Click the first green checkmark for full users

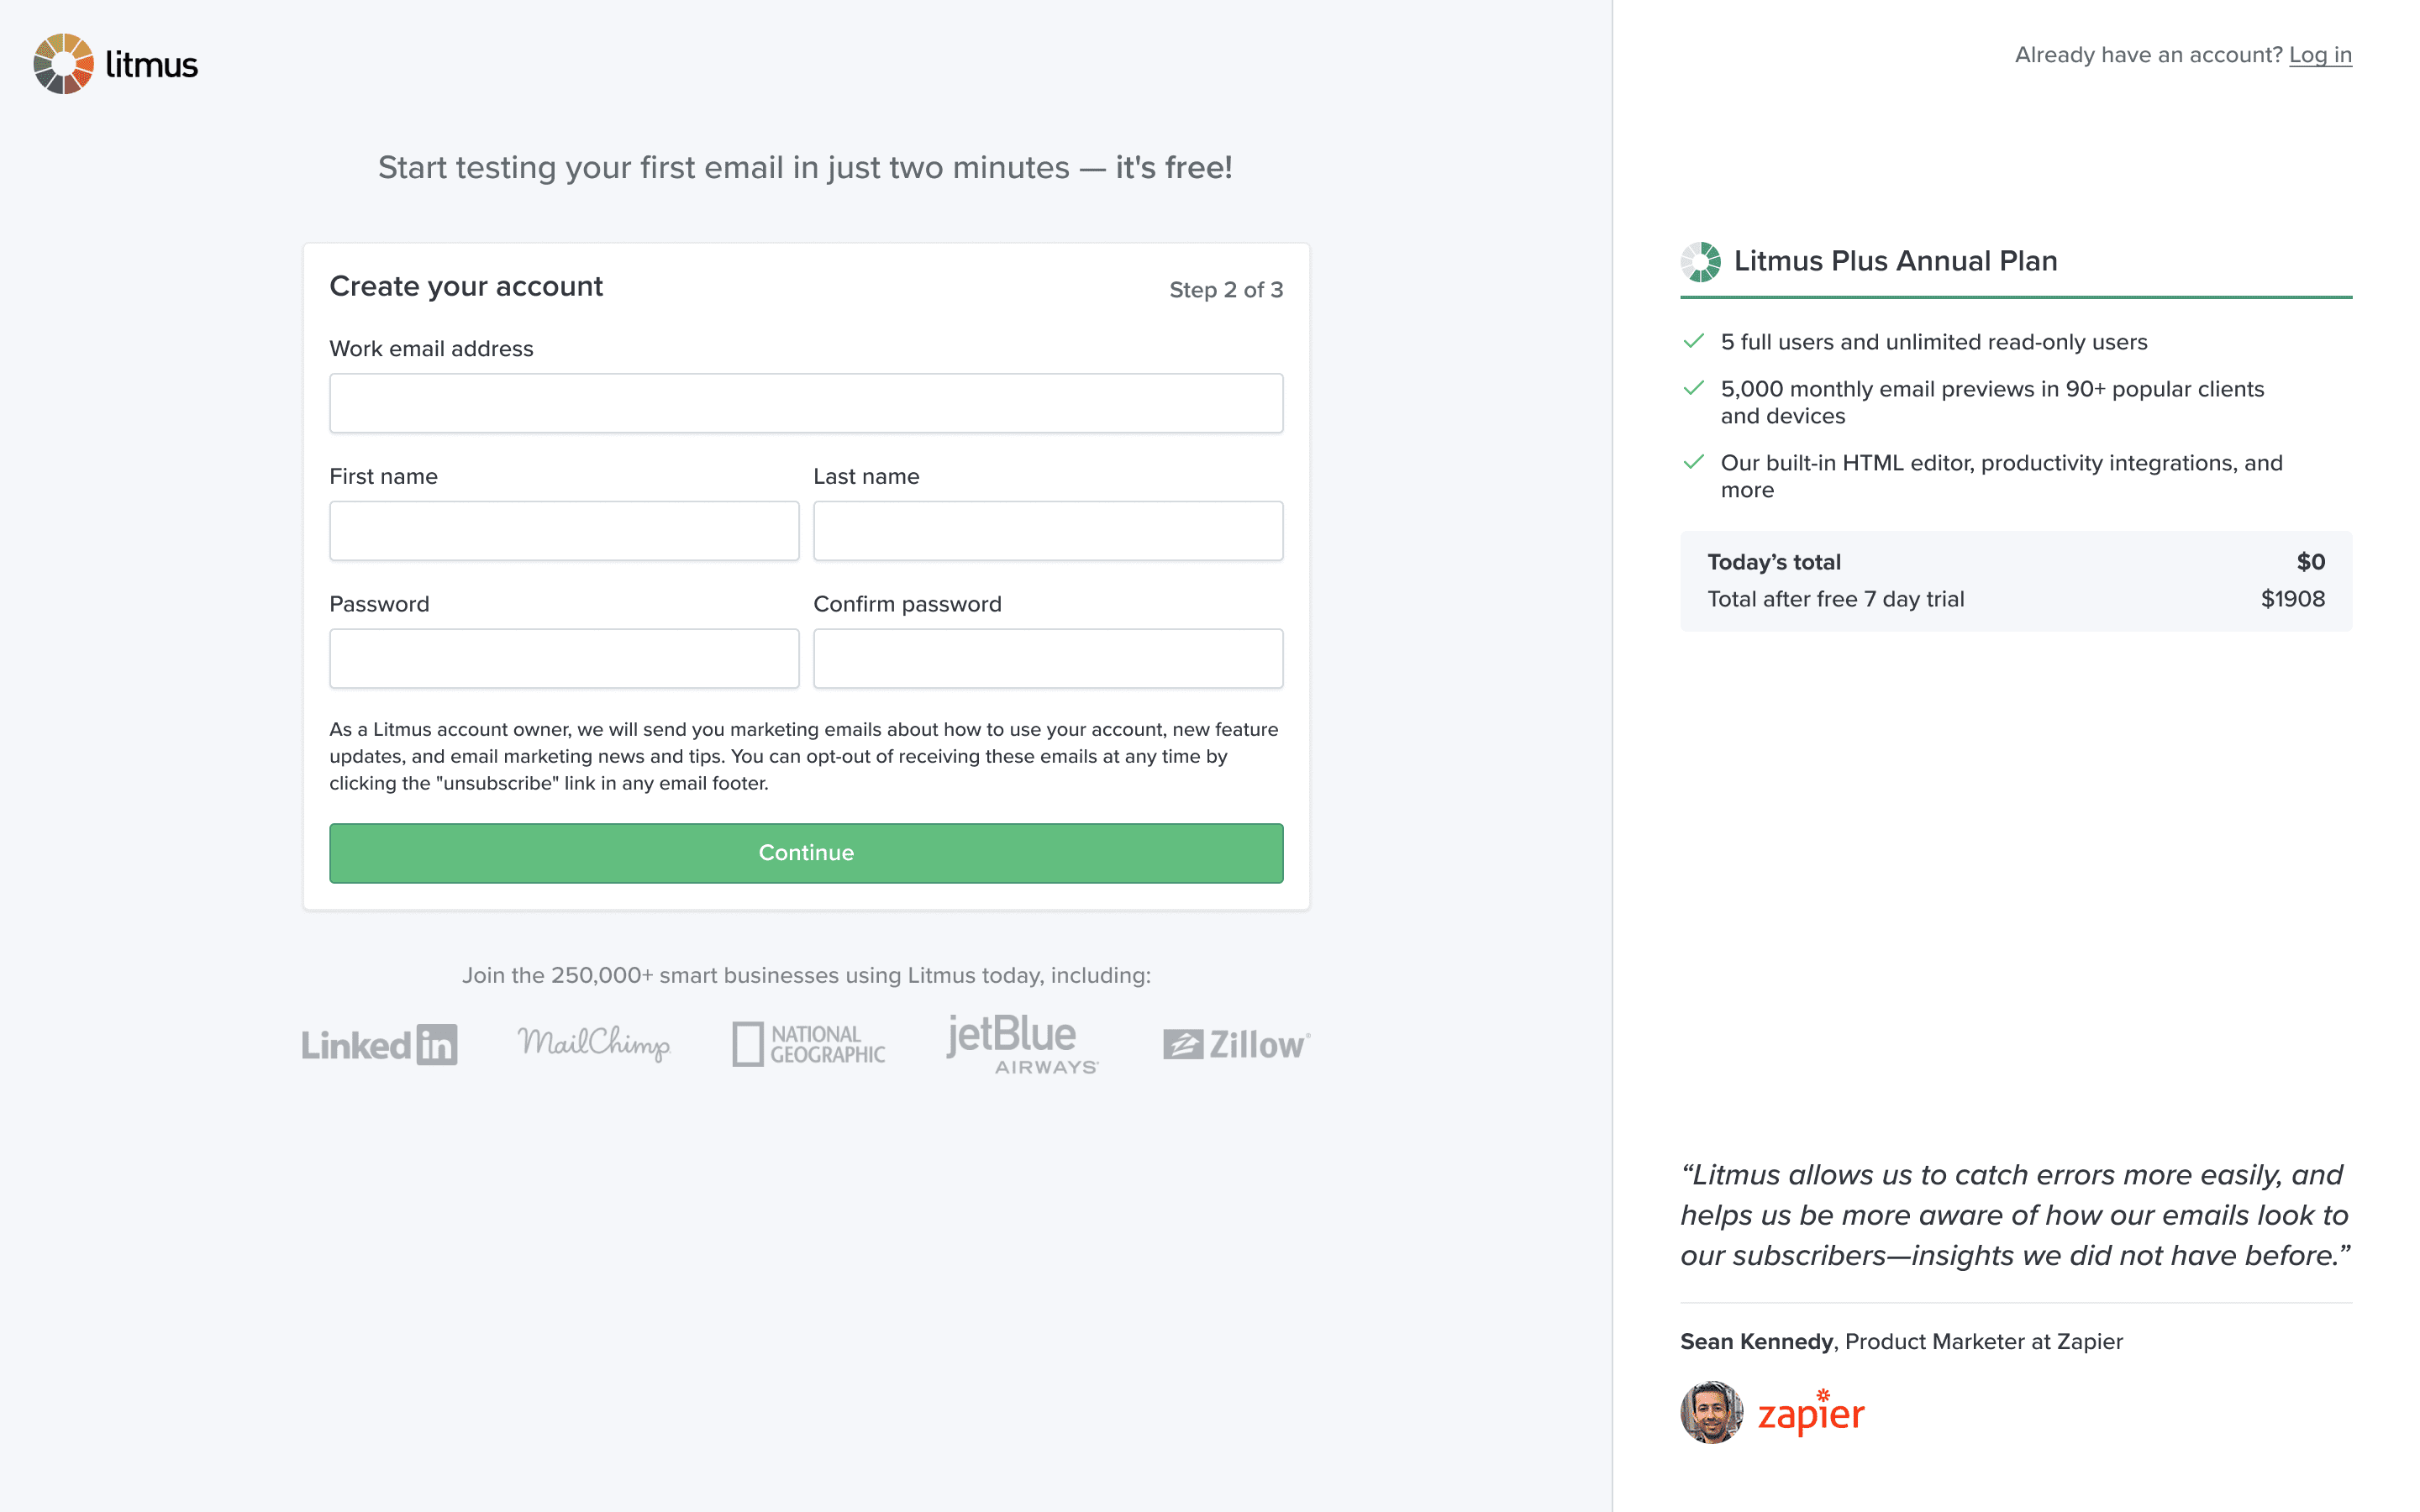click(x=1693, y=342)
